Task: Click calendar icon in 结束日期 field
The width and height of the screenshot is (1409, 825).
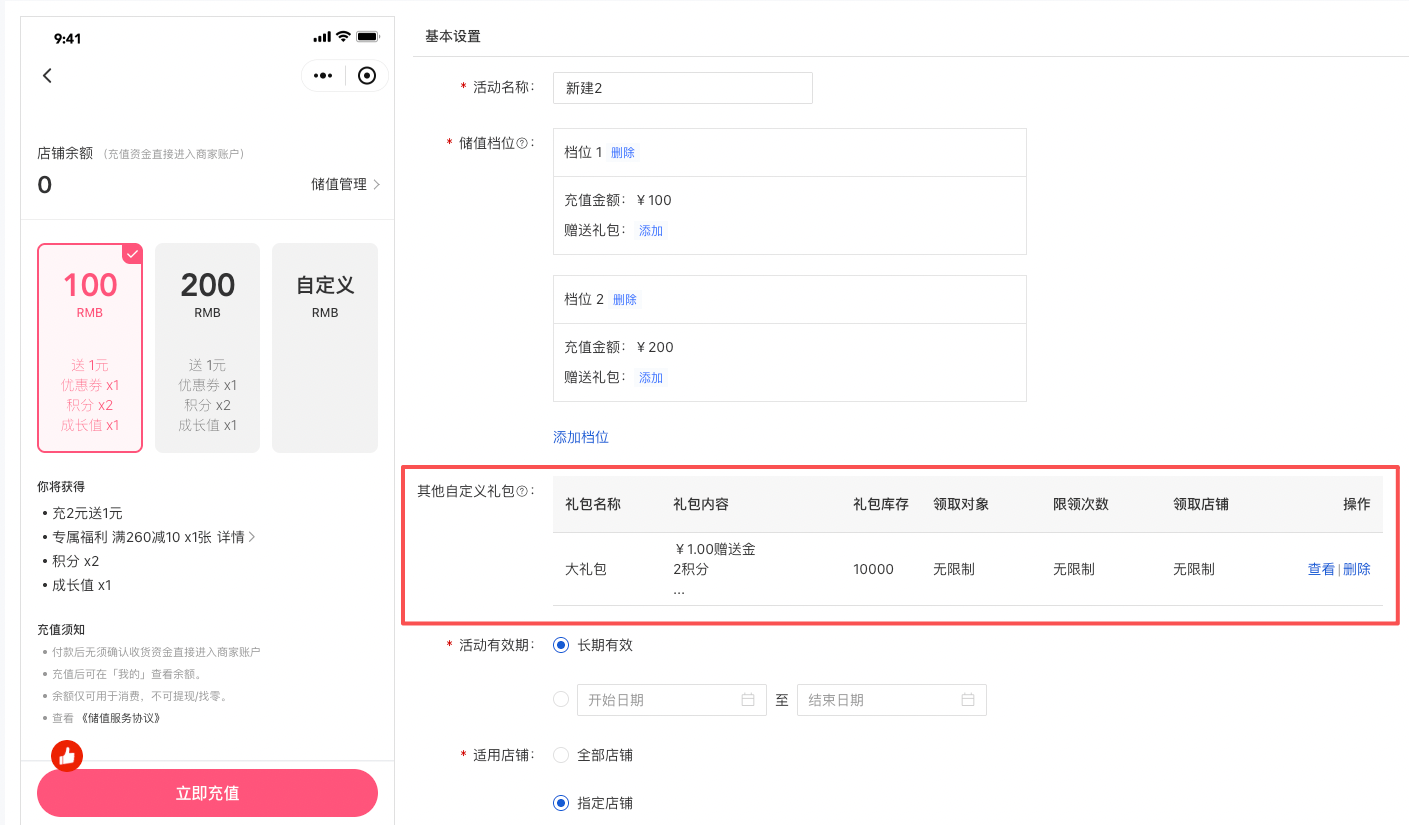Action: pyautogui.click(x=968, y=700)
